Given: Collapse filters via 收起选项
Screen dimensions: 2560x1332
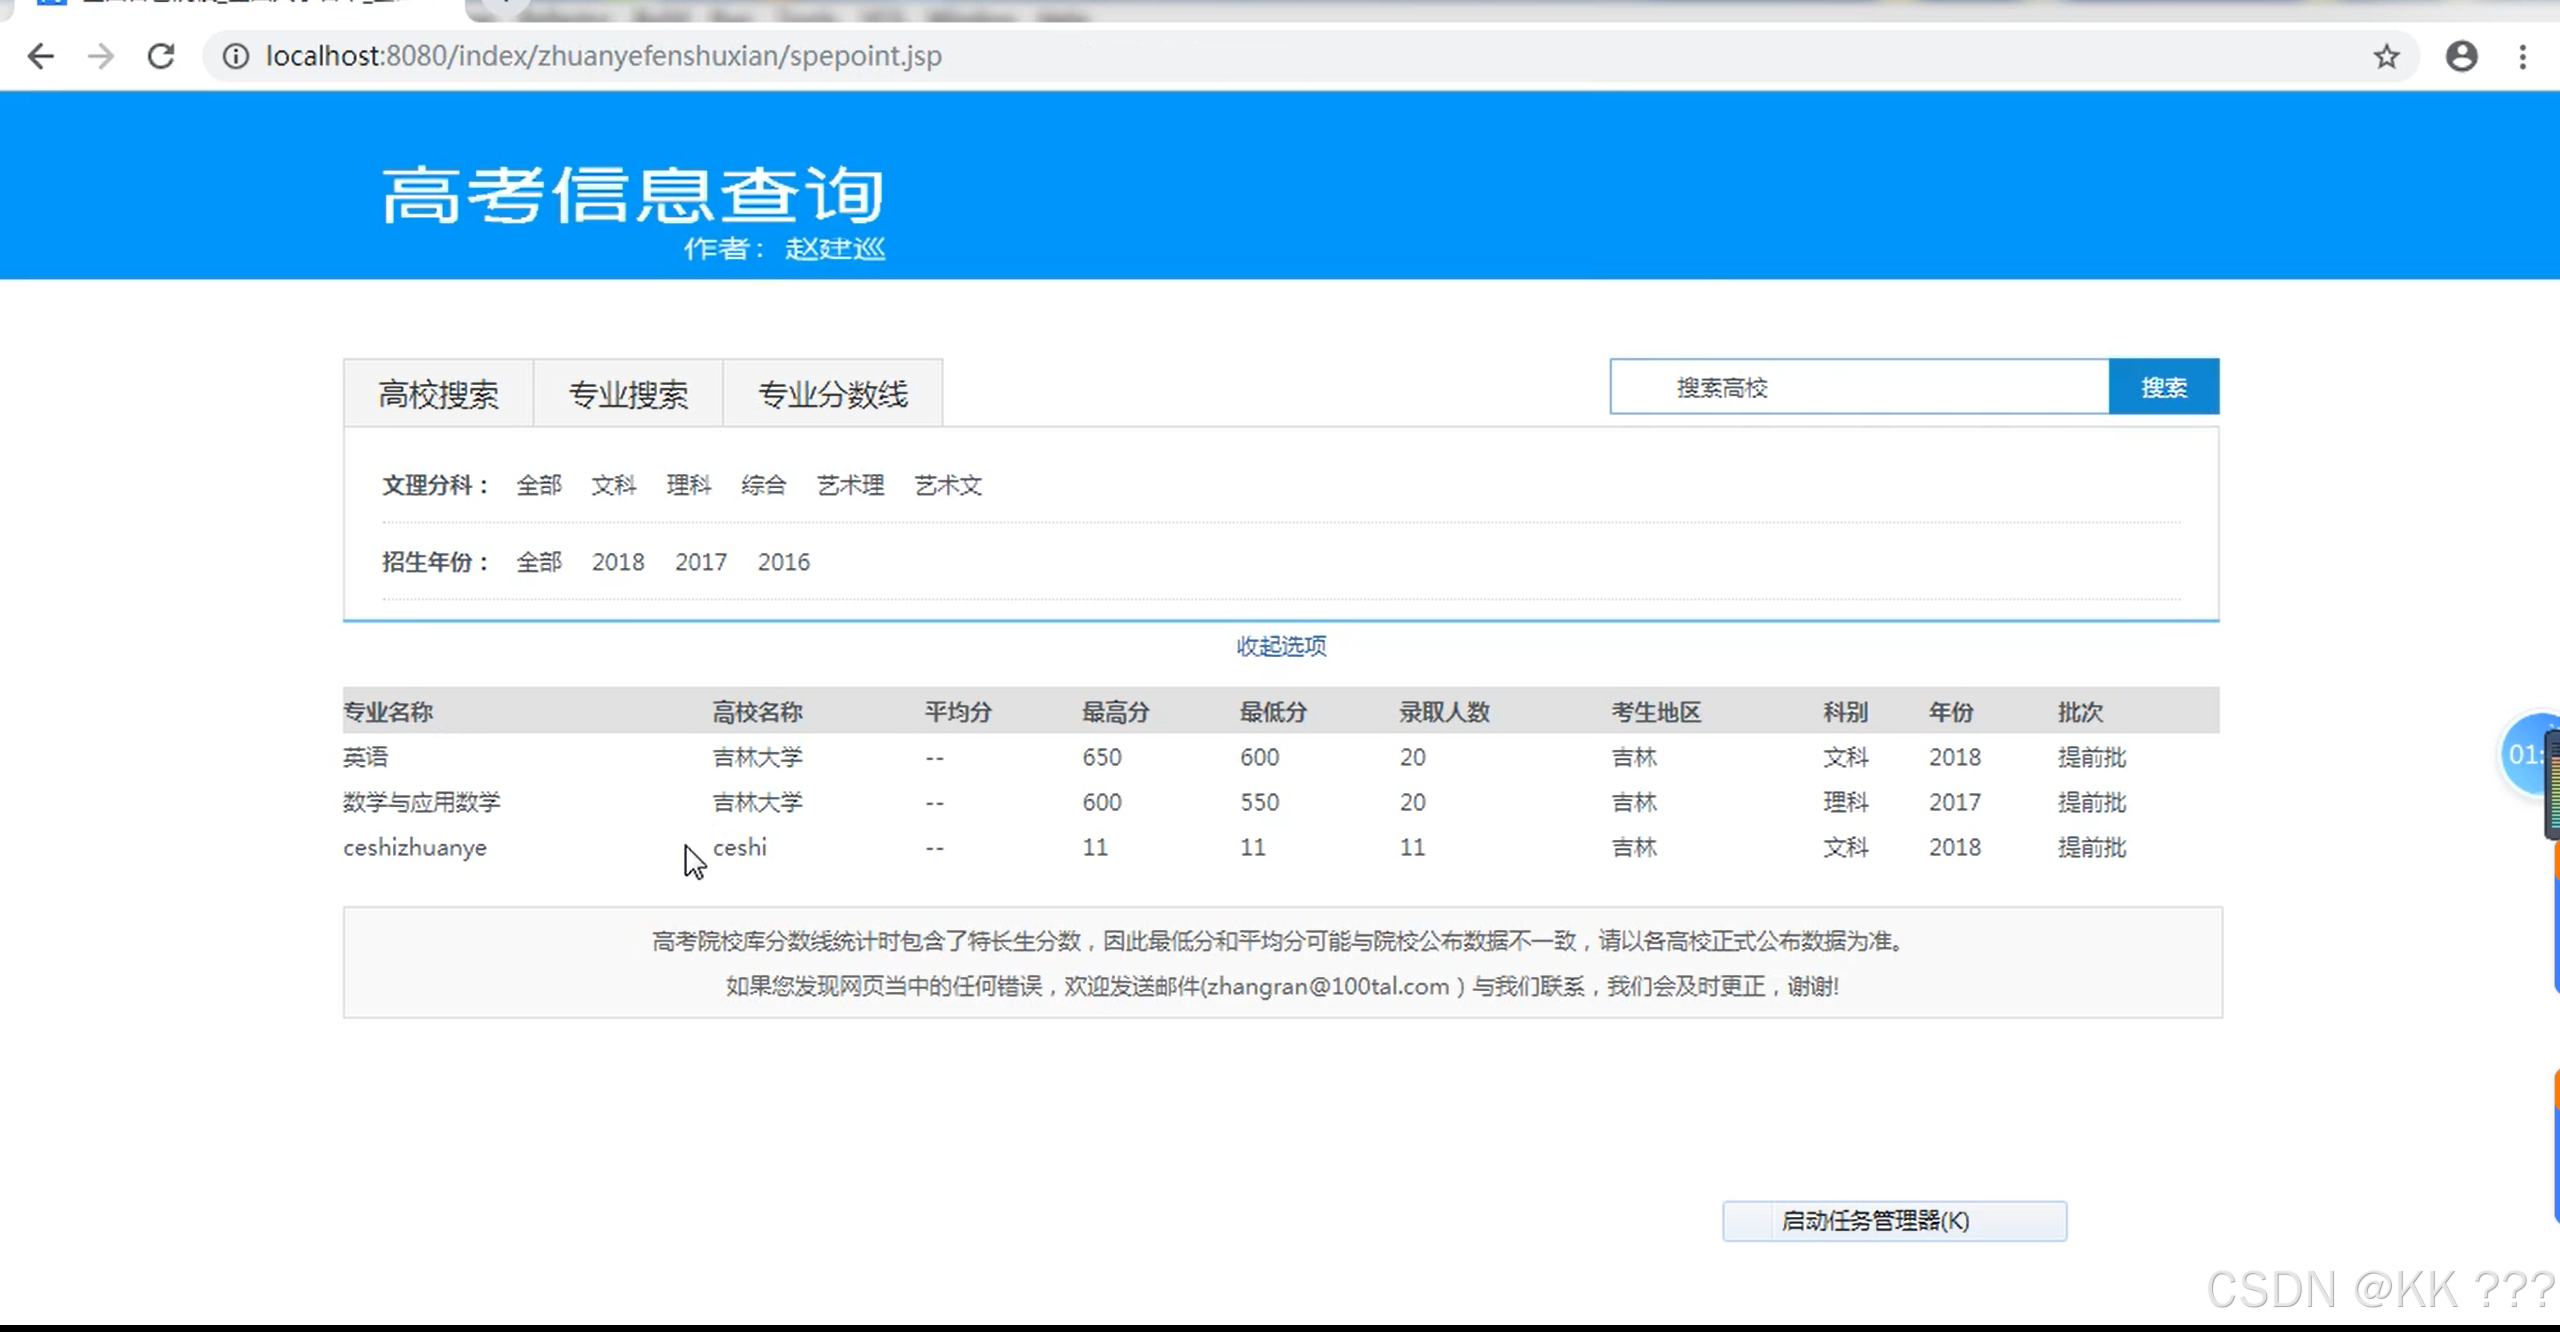Looking at the screenshot, I should [x=1281, y=646].
